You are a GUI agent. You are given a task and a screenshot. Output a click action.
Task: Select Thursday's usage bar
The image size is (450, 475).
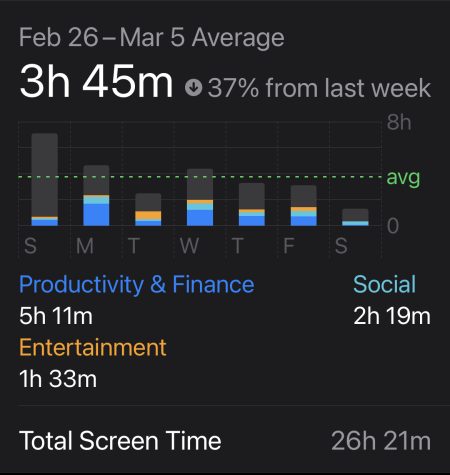(252, 205)
